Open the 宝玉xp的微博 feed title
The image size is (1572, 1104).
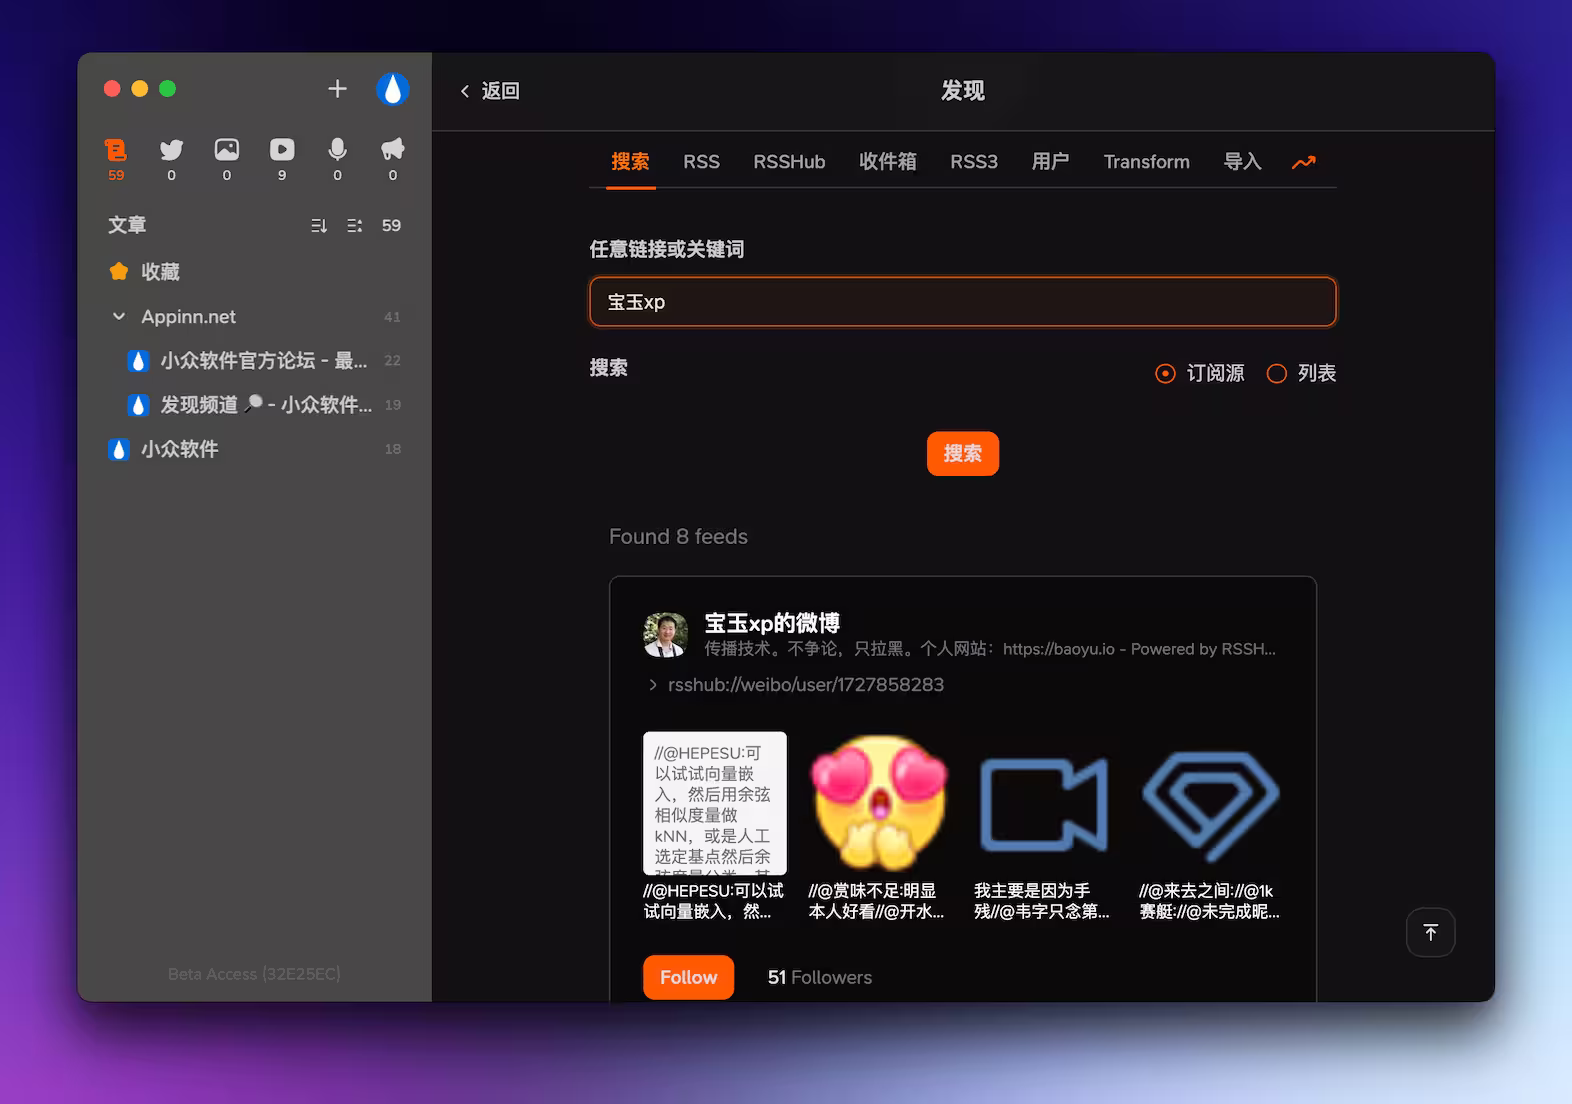(772, 623)
